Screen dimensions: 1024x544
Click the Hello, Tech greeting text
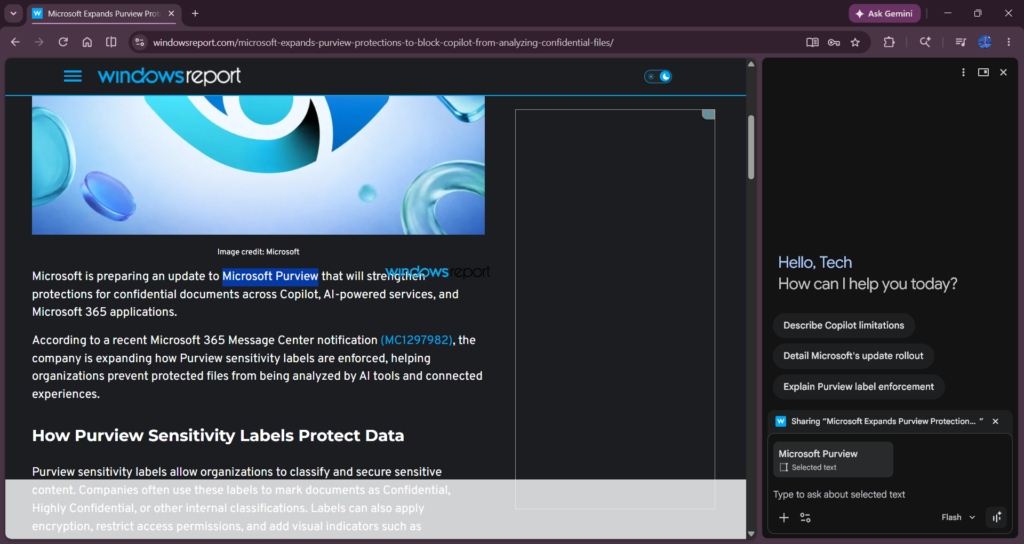(814, 263)
